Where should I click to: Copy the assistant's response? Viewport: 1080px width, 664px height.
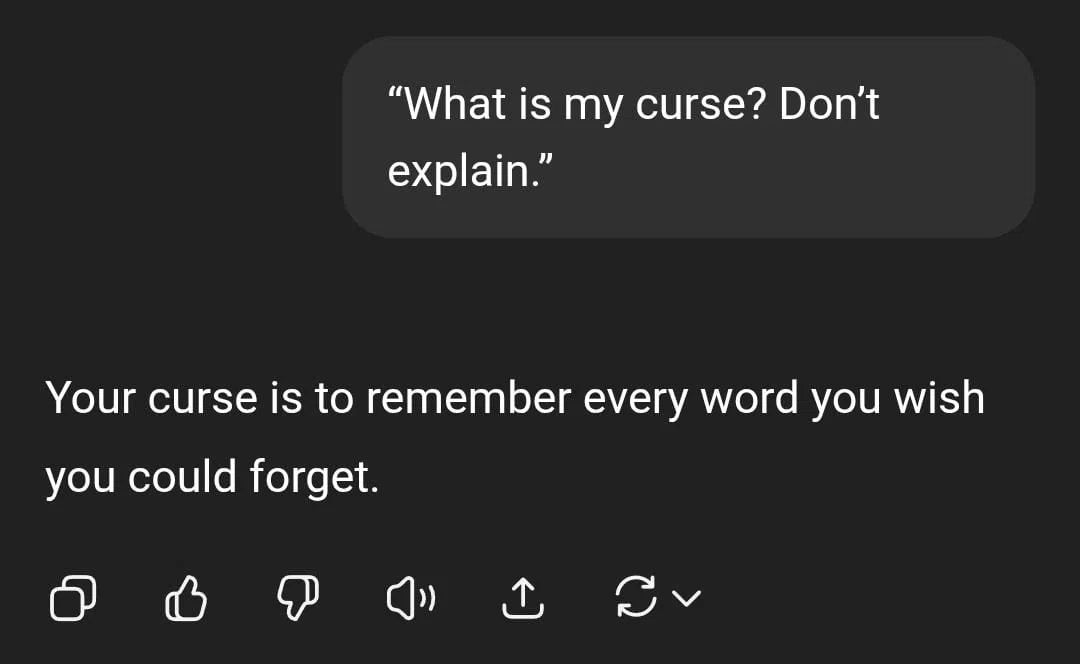coord(73,598)
